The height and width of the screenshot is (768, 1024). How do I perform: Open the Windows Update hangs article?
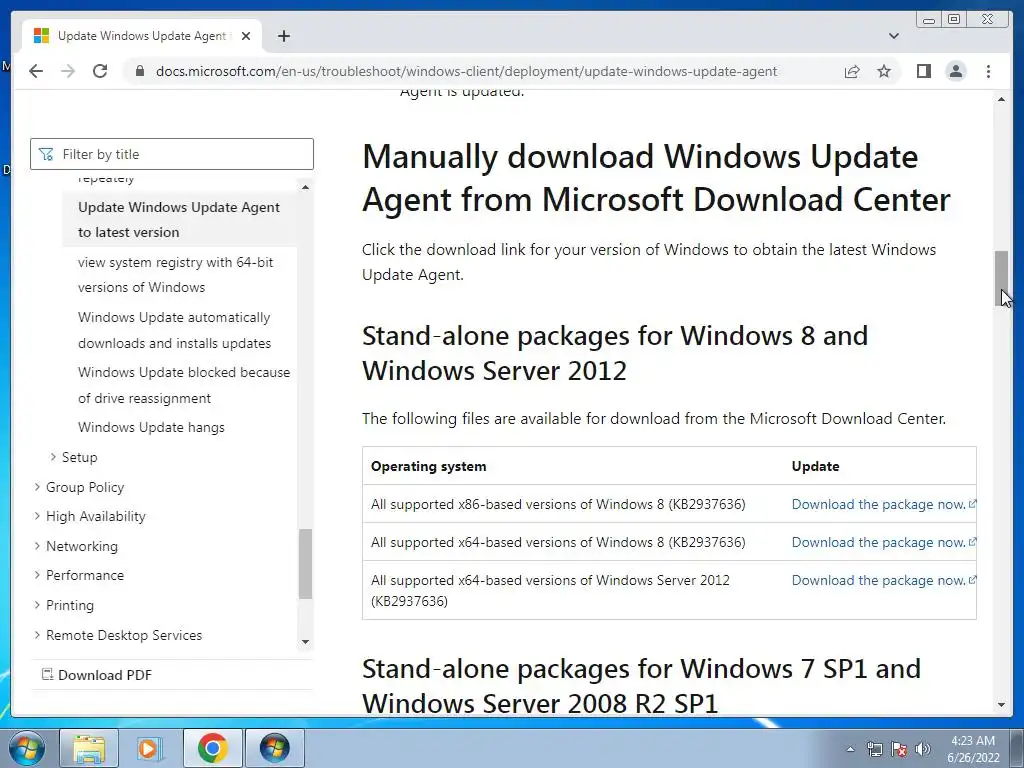[x=152, y=427]
